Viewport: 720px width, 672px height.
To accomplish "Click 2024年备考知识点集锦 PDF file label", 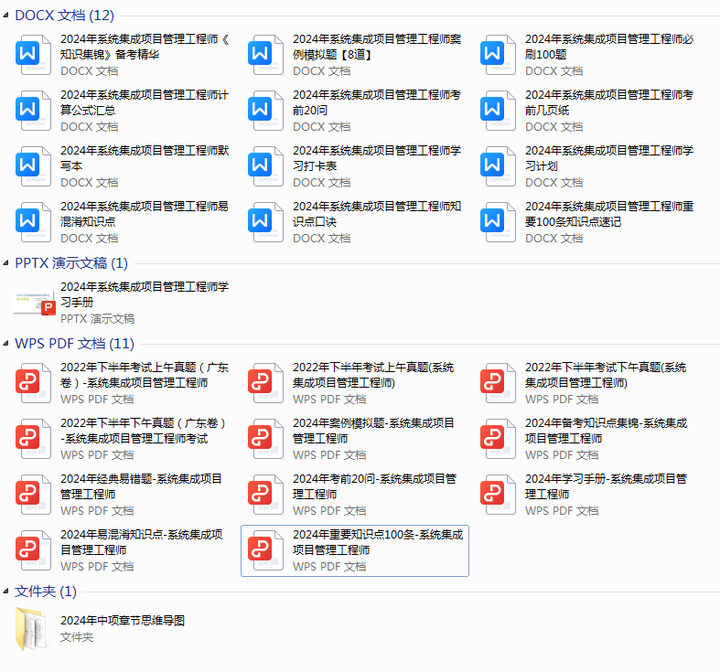I will click(x=605, y=430).
